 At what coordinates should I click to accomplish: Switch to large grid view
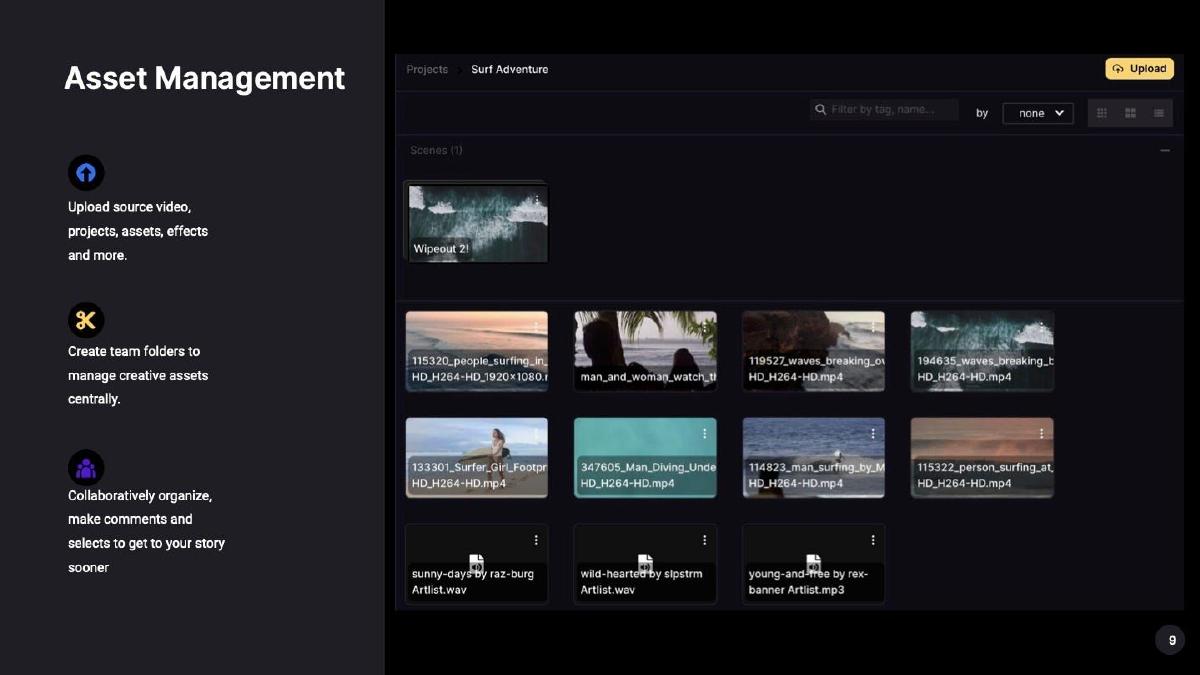click(1130, 113)
